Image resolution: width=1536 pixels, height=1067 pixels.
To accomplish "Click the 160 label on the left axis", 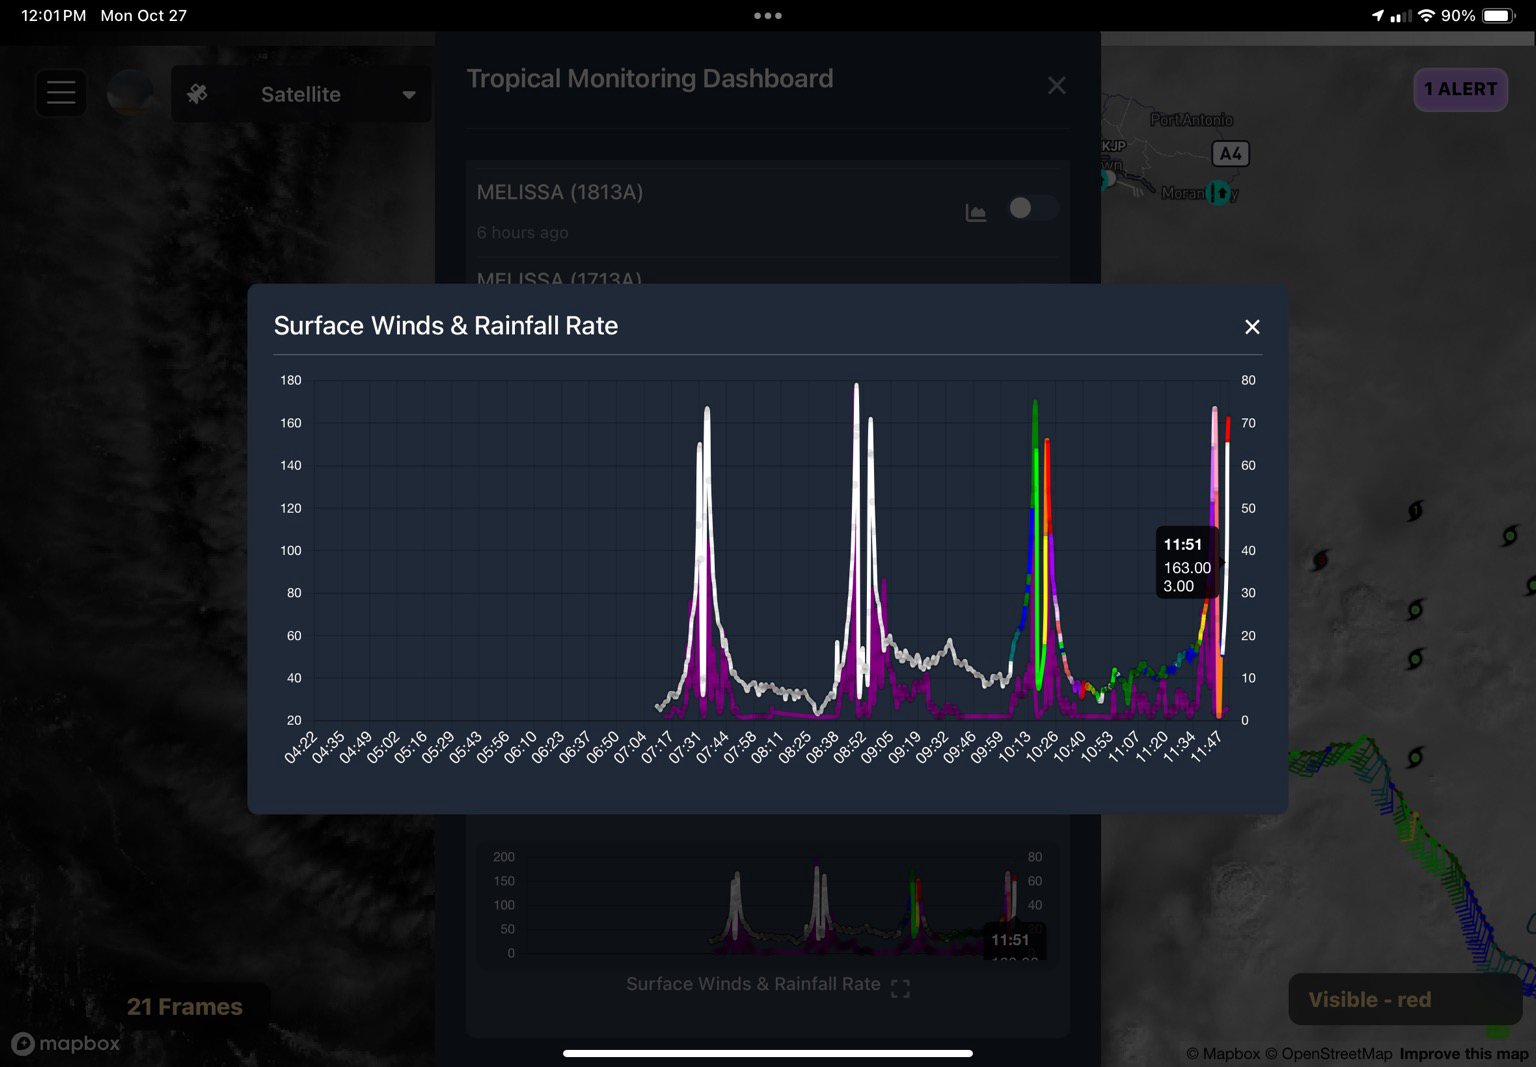I will (291, 423).
